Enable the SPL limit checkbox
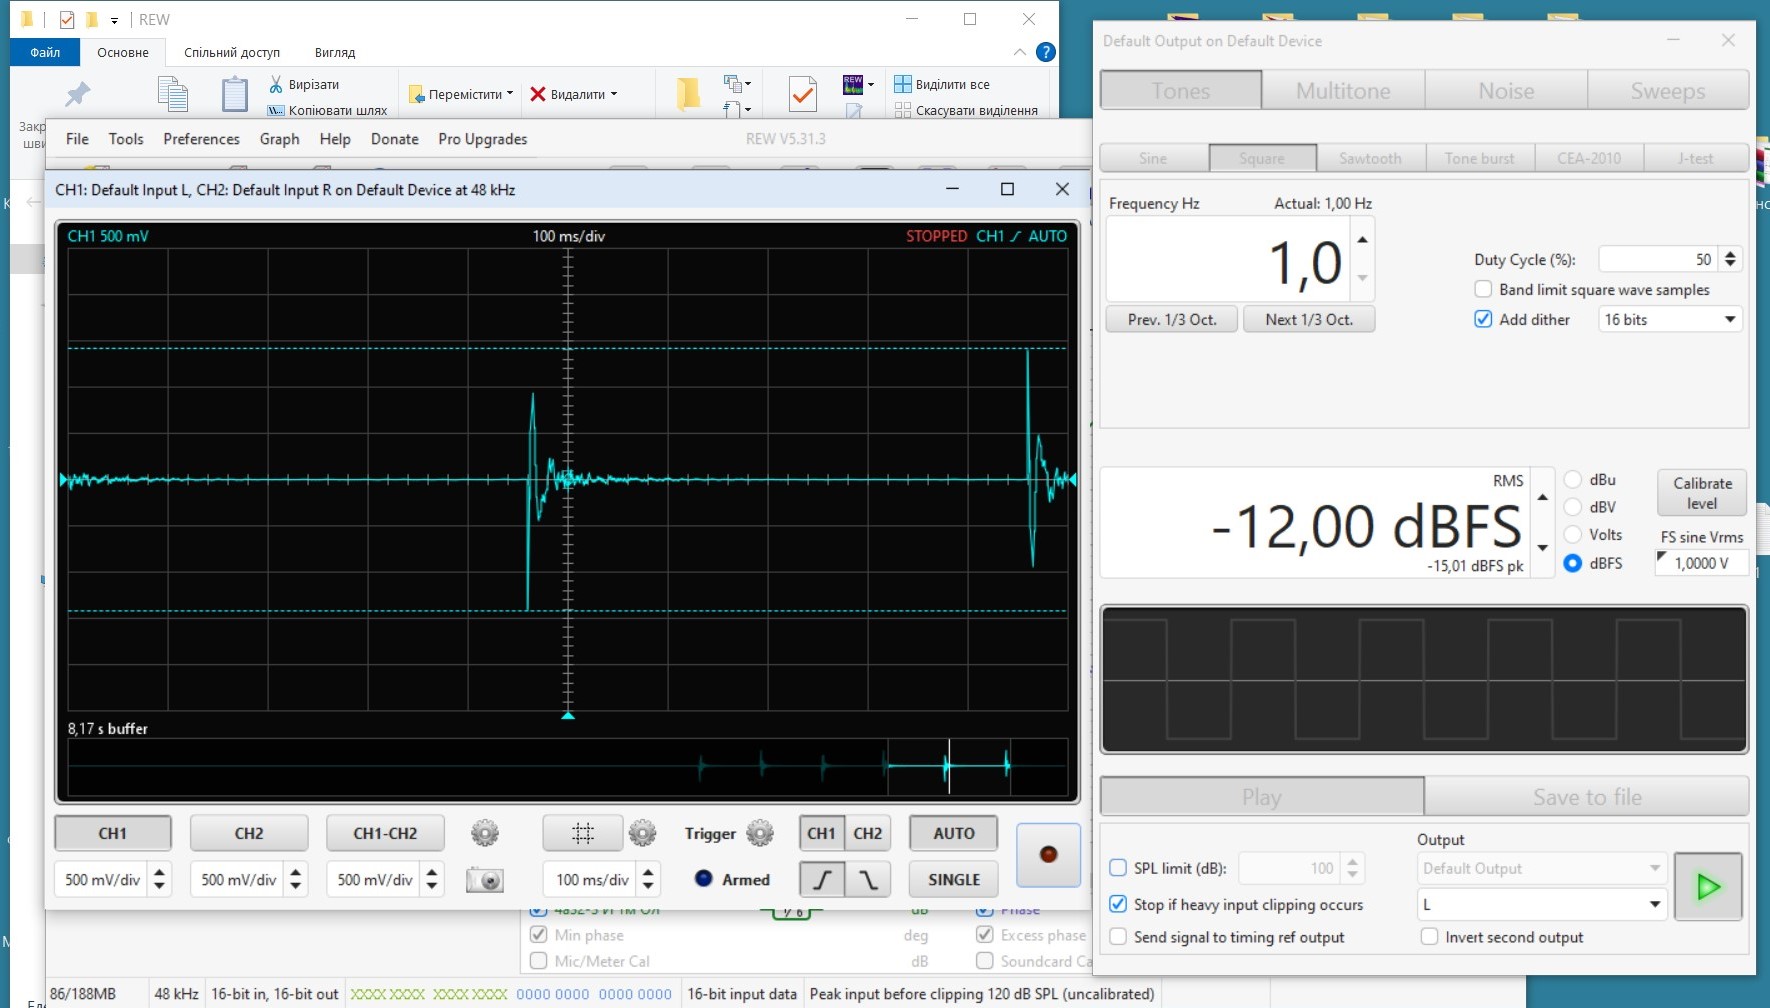The width and height of the screenshot is (1770, 1008). [x=1119, y=868]
